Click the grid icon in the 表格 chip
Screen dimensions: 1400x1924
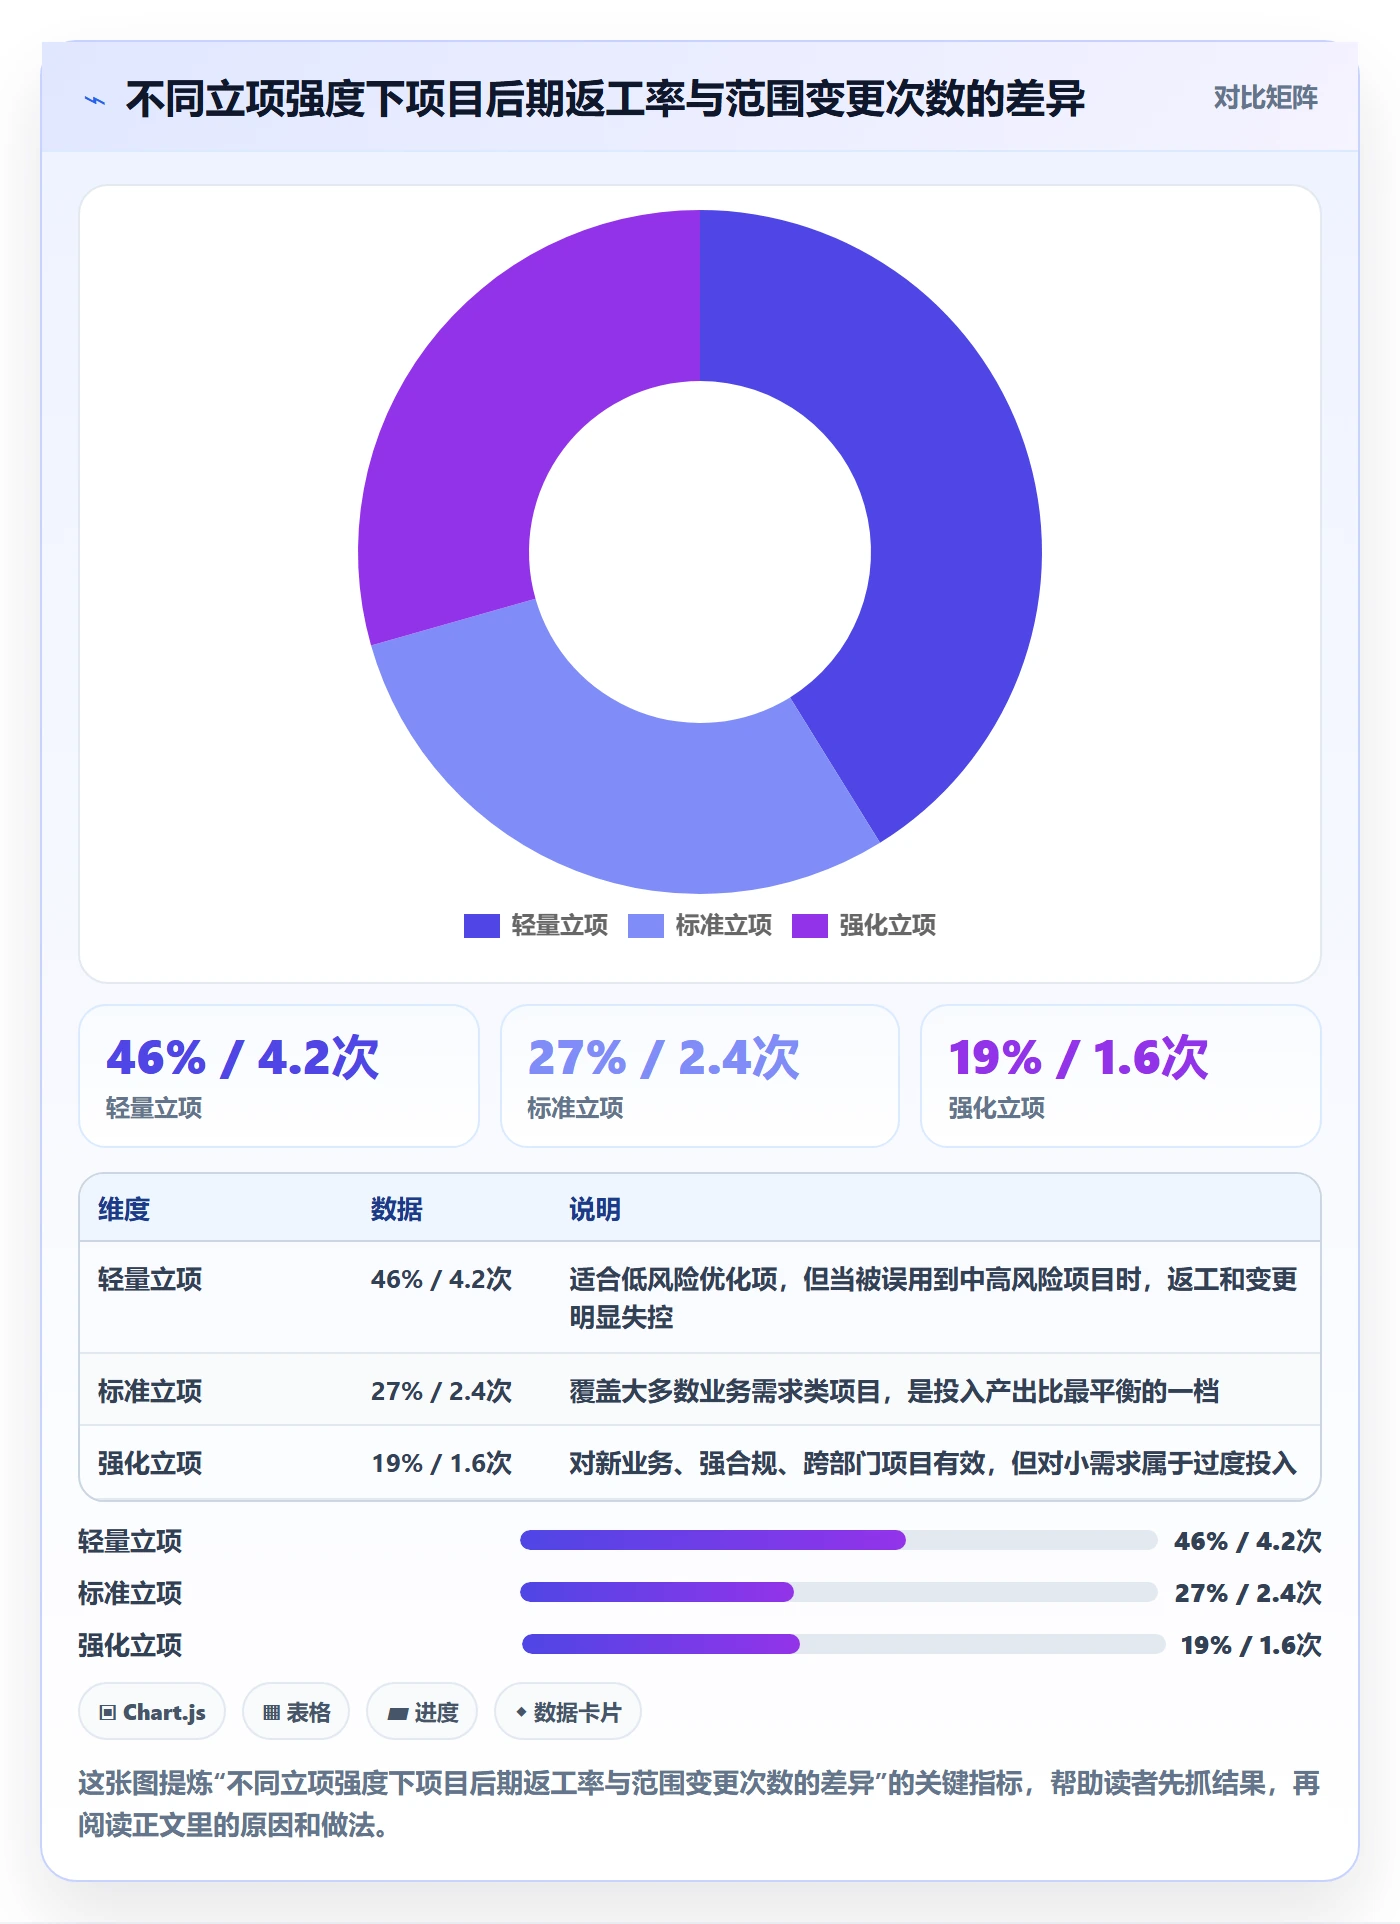(271, 1713)
